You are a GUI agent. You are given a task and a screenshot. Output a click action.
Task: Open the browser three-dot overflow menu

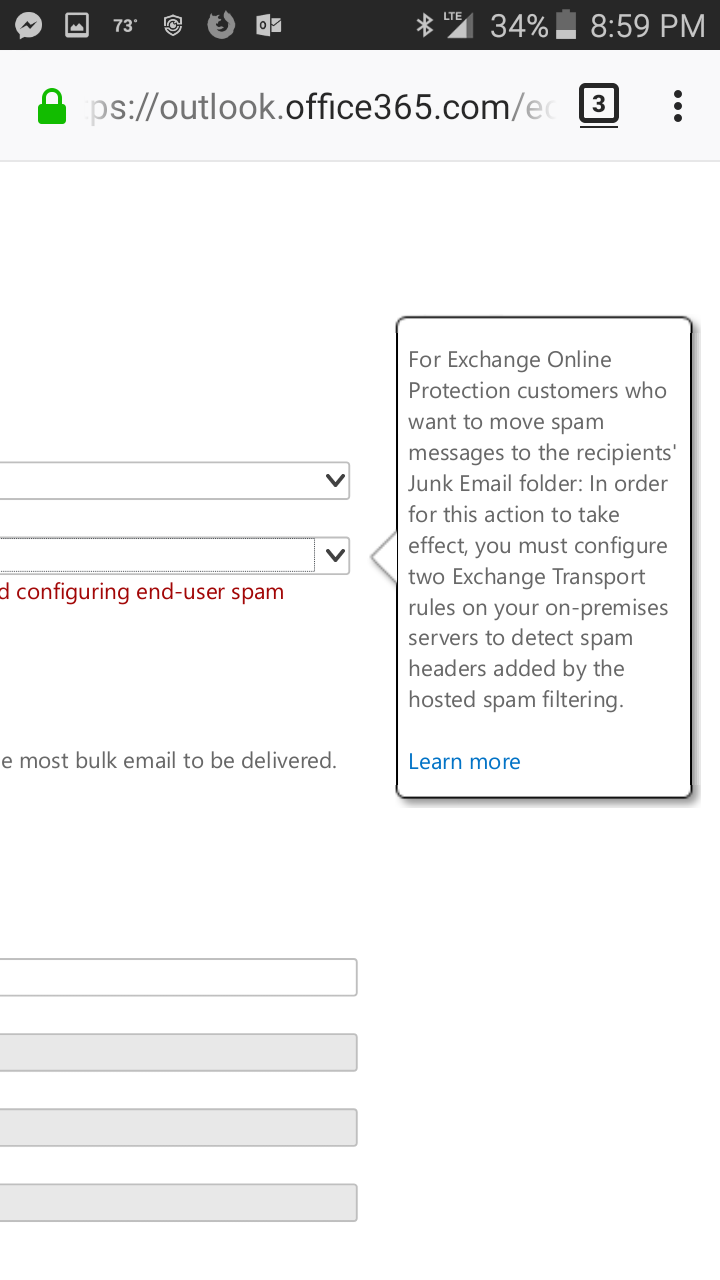[677, 106]
